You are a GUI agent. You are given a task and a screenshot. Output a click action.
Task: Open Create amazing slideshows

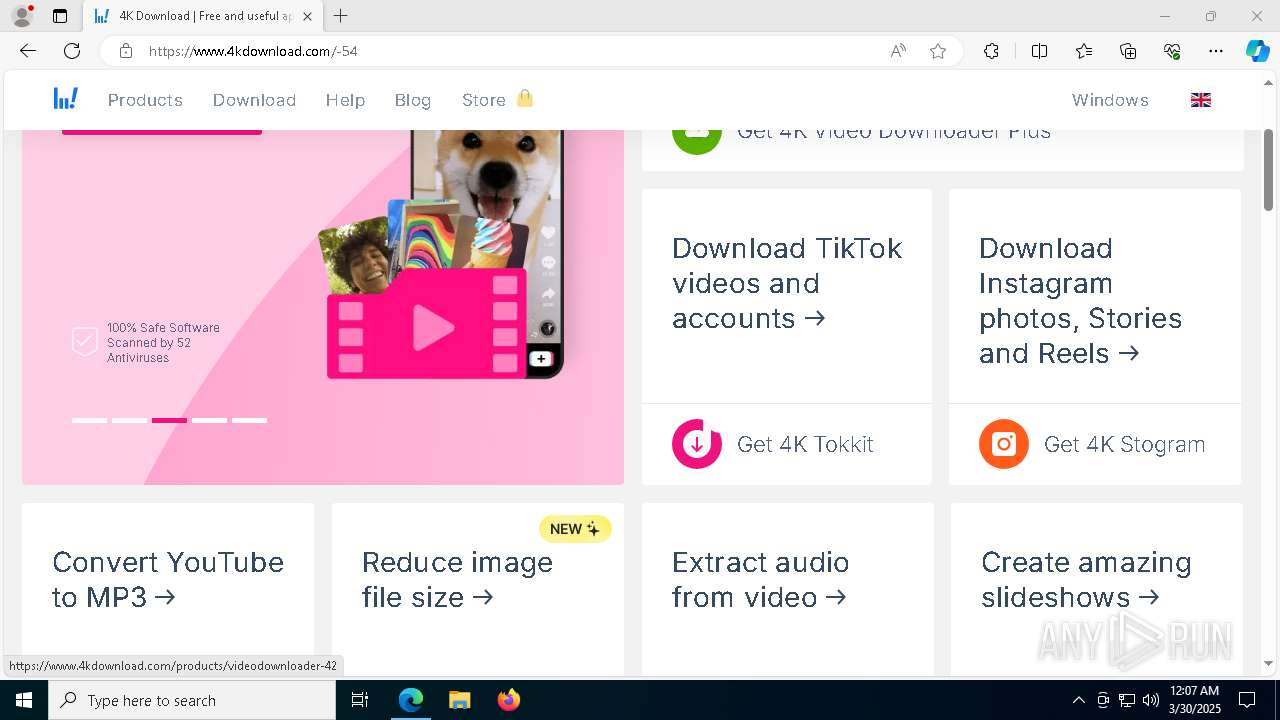pyautogui.click(x=1086, y=579)
